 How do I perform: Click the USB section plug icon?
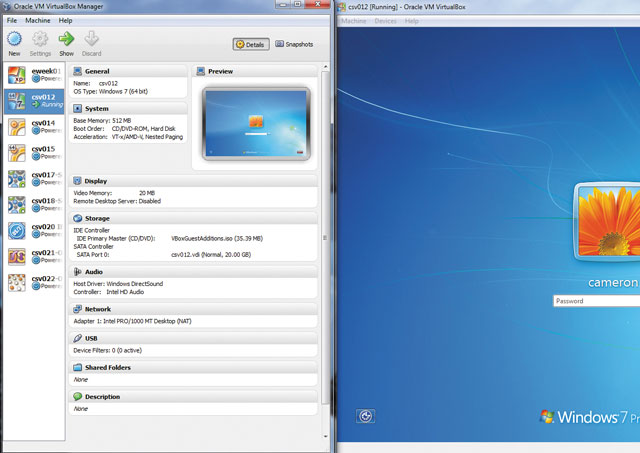pyautogui.click(x=78, y=338)
